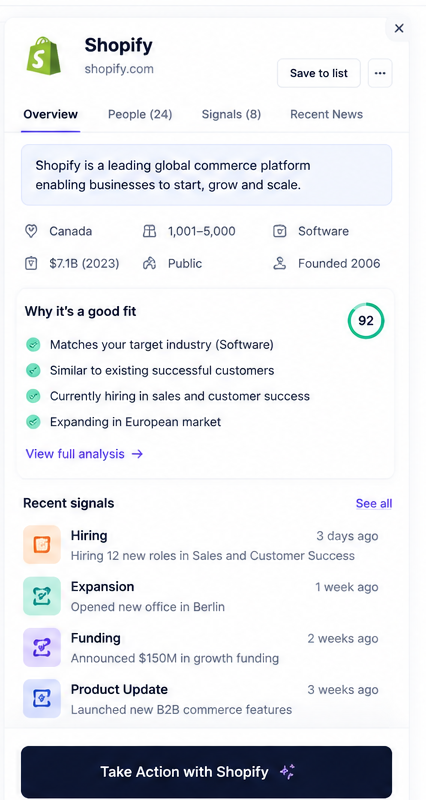
Task: Click Launched new B2B commerce features text
Action: click(182, 710)
